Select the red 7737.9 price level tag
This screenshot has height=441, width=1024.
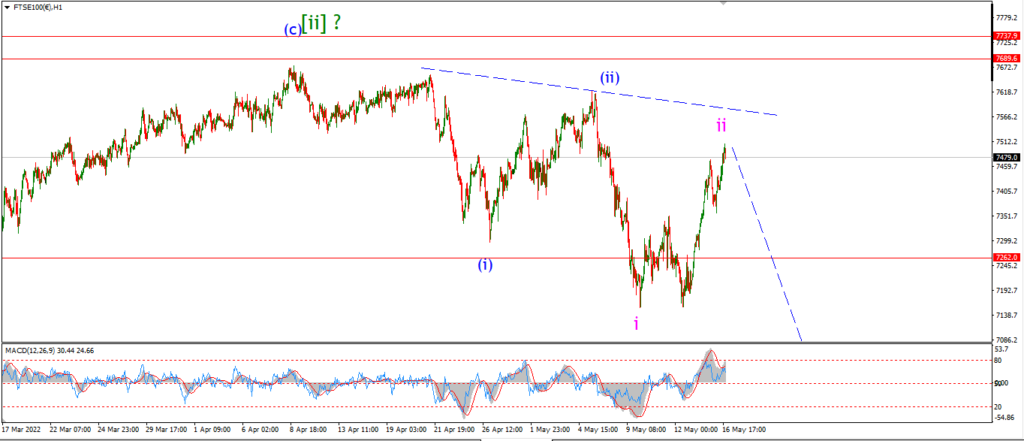click(1006, 35)
